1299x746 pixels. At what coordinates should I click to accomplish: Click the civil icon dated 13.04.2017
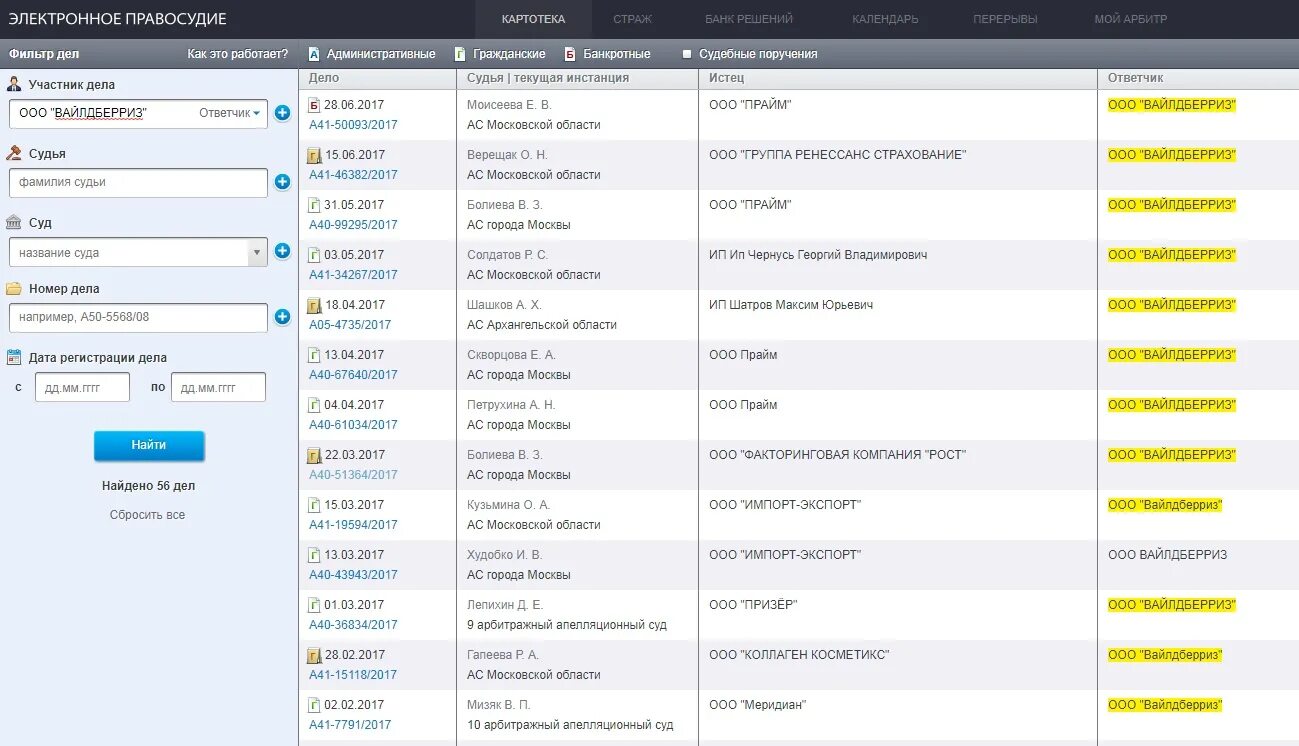pos(314,355)
